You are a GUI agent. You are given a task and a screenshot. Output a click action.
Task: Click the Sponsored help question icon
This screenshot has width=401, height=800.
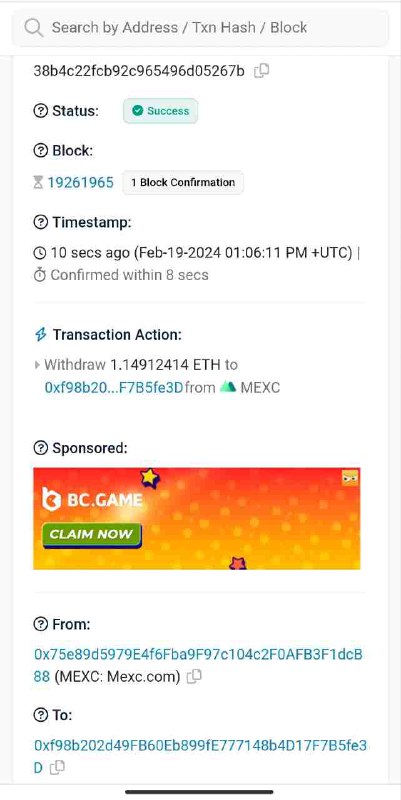(x=40, y=448)
